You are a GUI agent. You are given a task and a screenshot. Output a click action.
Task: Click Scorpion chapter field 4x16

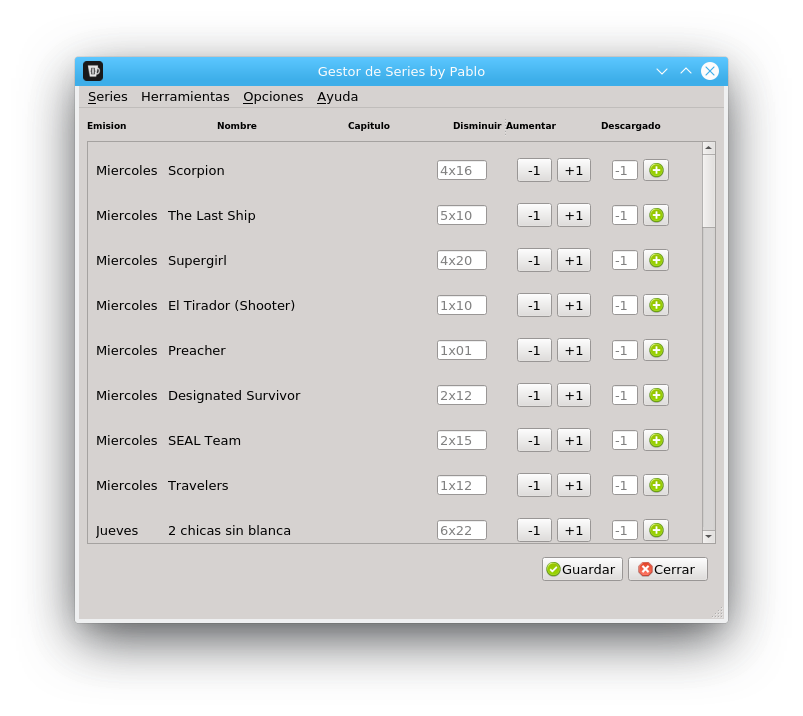[x=462, y=171]
